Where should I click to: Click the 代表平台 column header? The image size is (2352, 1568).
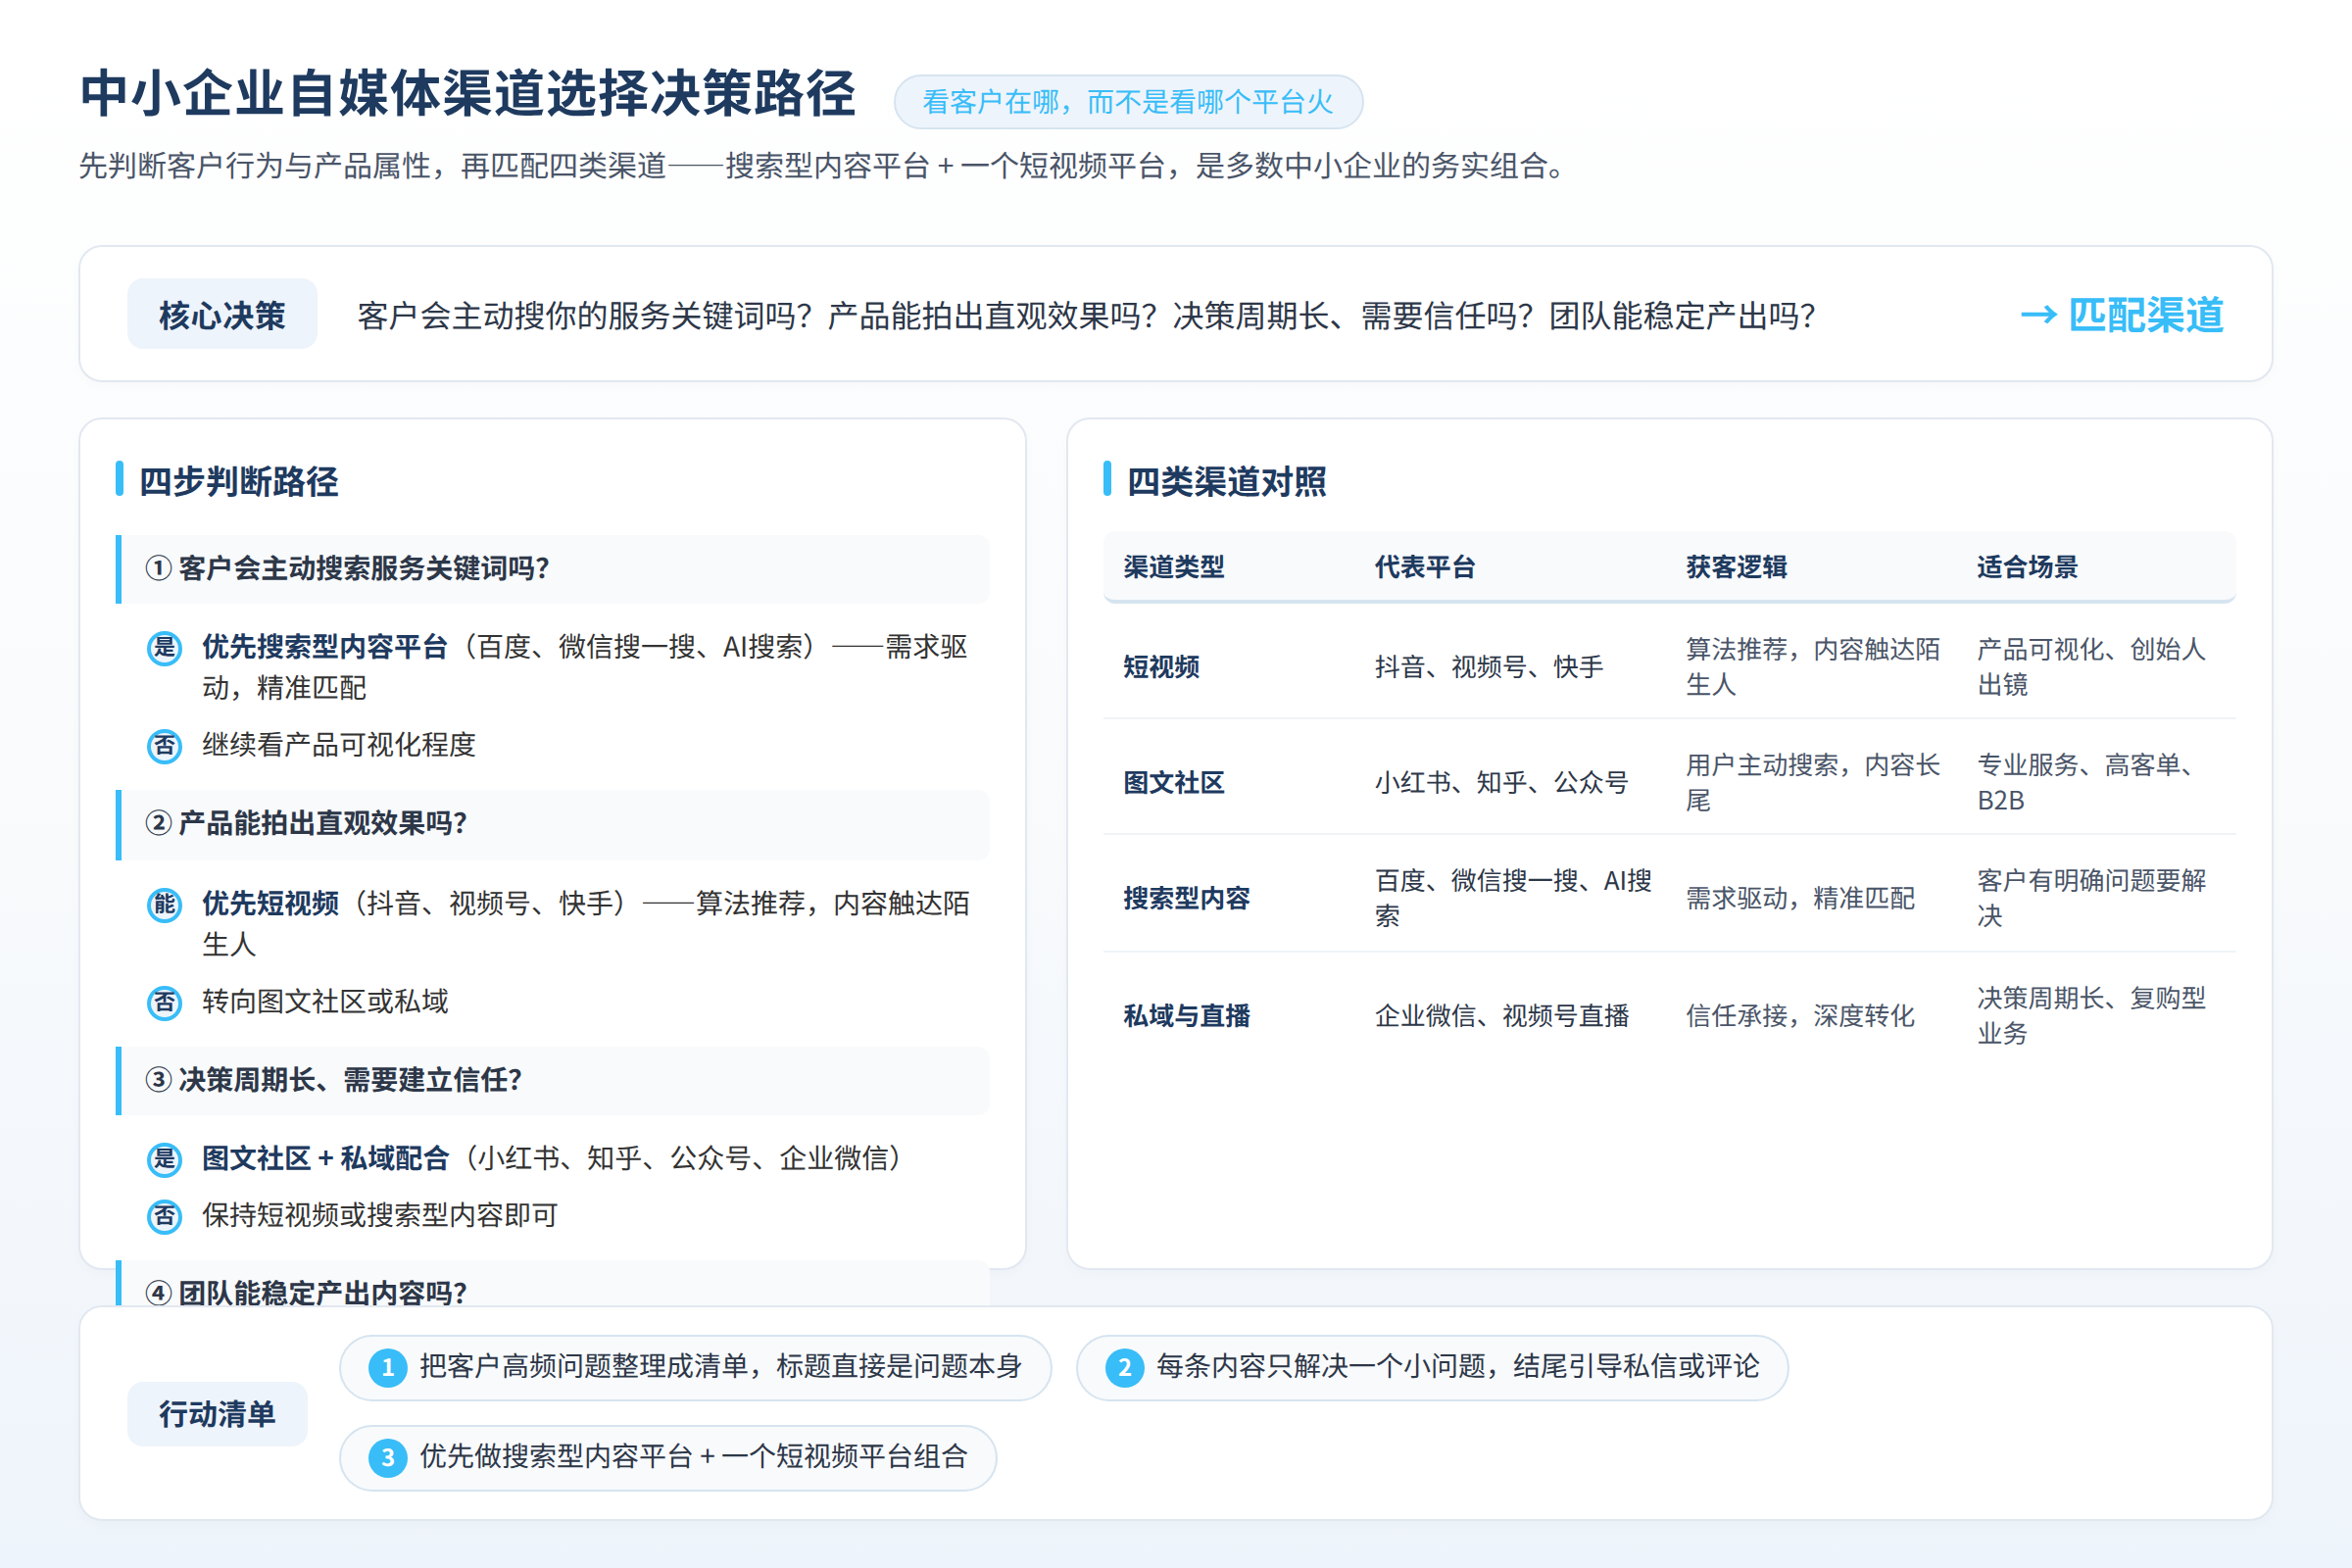pos(1425,567)
